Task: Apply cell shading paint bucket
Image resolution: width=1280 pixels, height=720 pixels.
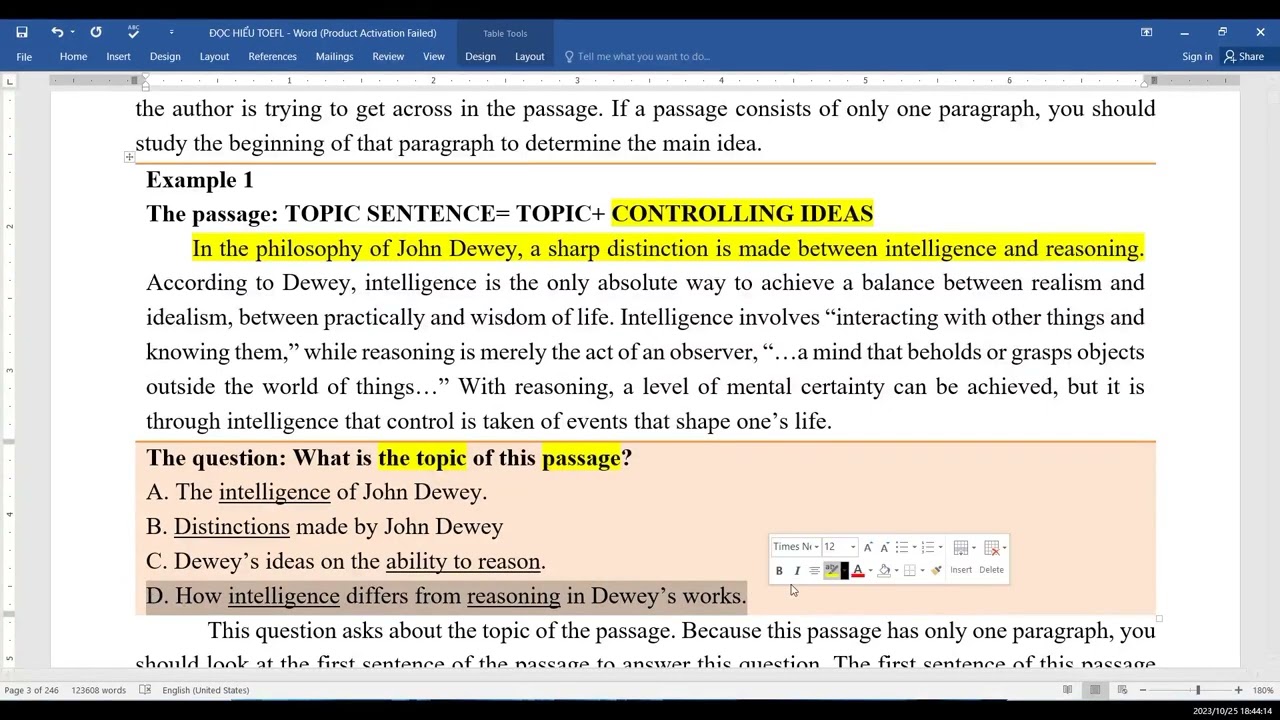Action: pyautogui.click(x=884, y=571)
